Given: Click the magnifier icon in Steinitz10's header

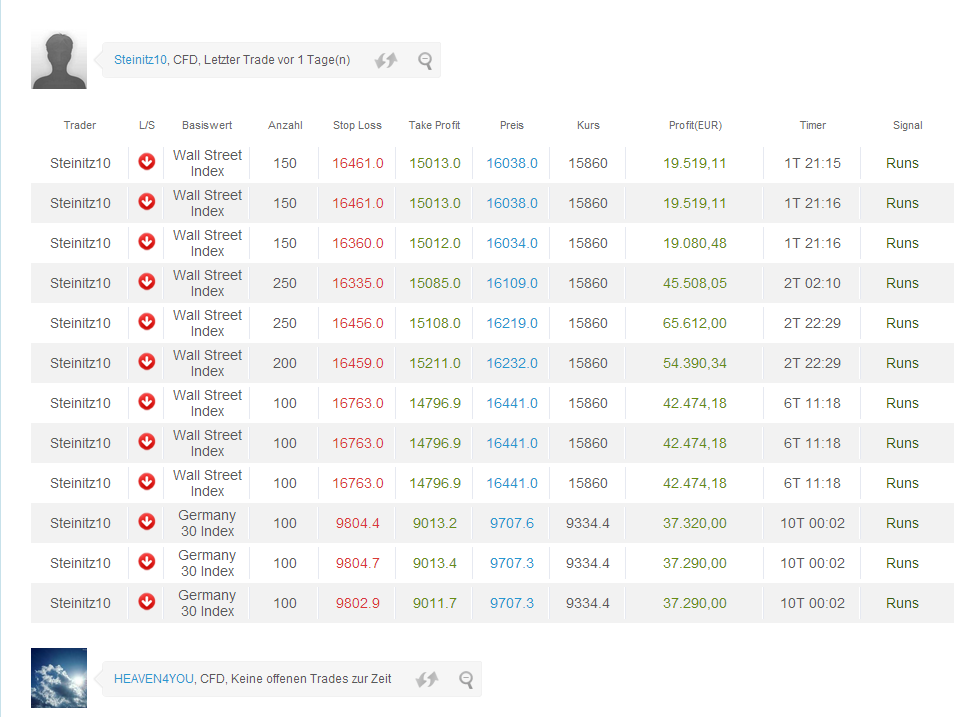Looking at the screenshot, I should [425, 61].
